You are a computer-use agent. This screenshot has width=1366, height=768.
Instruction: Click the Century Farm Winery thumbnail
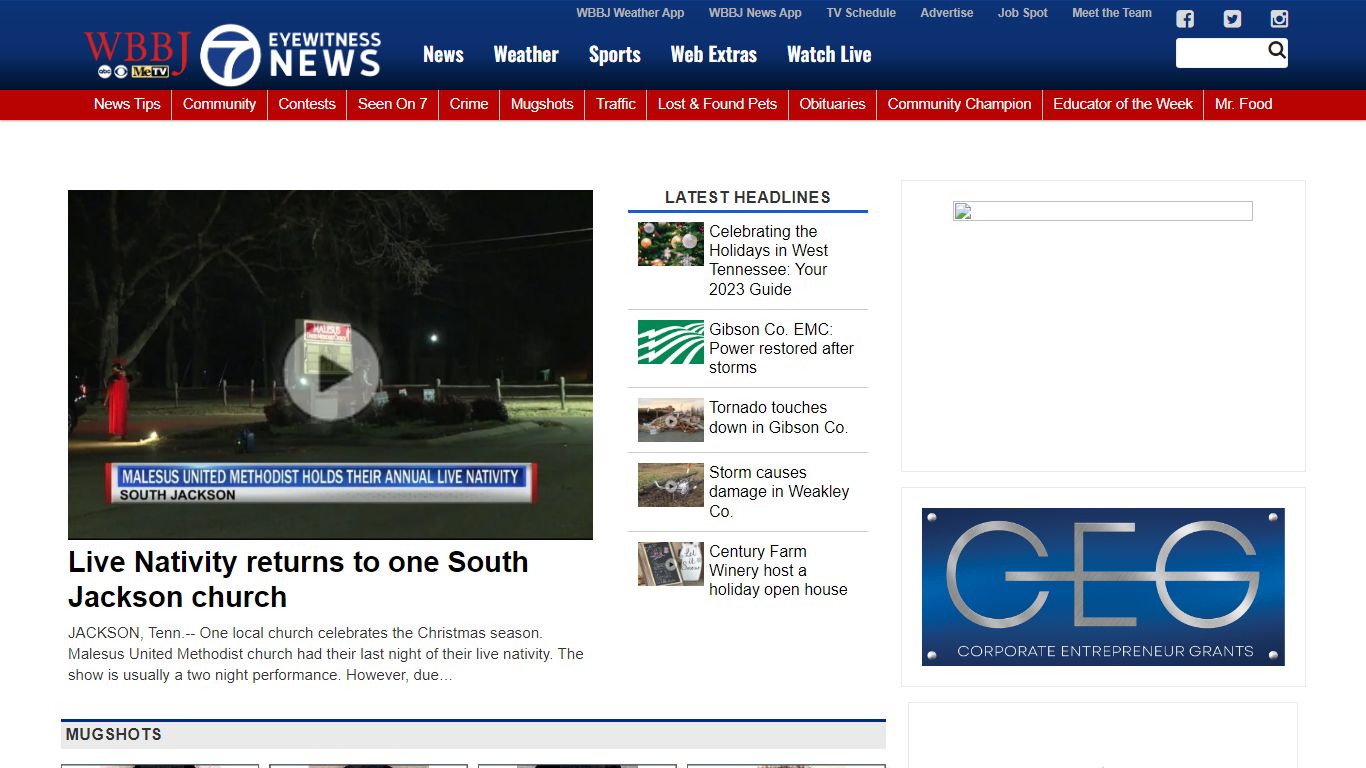click(670, 564)
